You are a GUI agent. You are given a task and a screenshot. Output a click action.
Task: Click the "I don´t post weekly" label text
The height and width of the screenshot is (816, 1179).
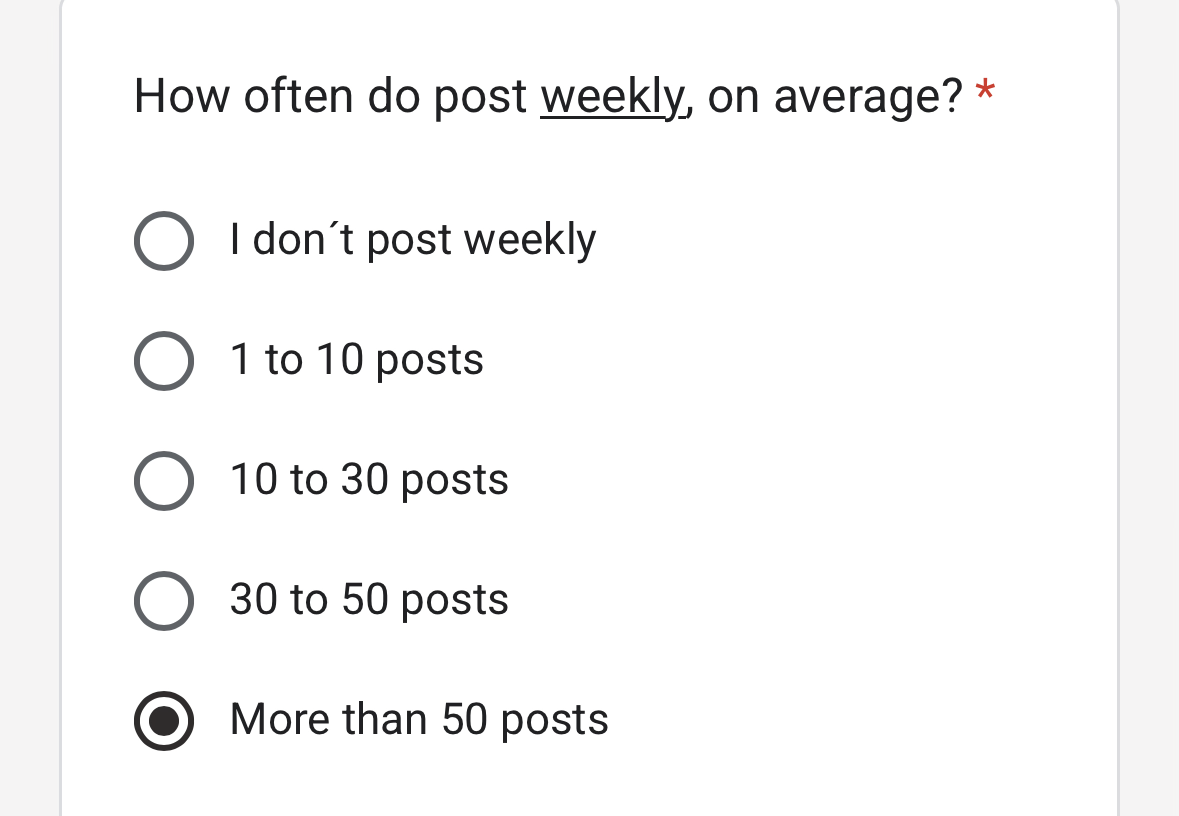412,241
